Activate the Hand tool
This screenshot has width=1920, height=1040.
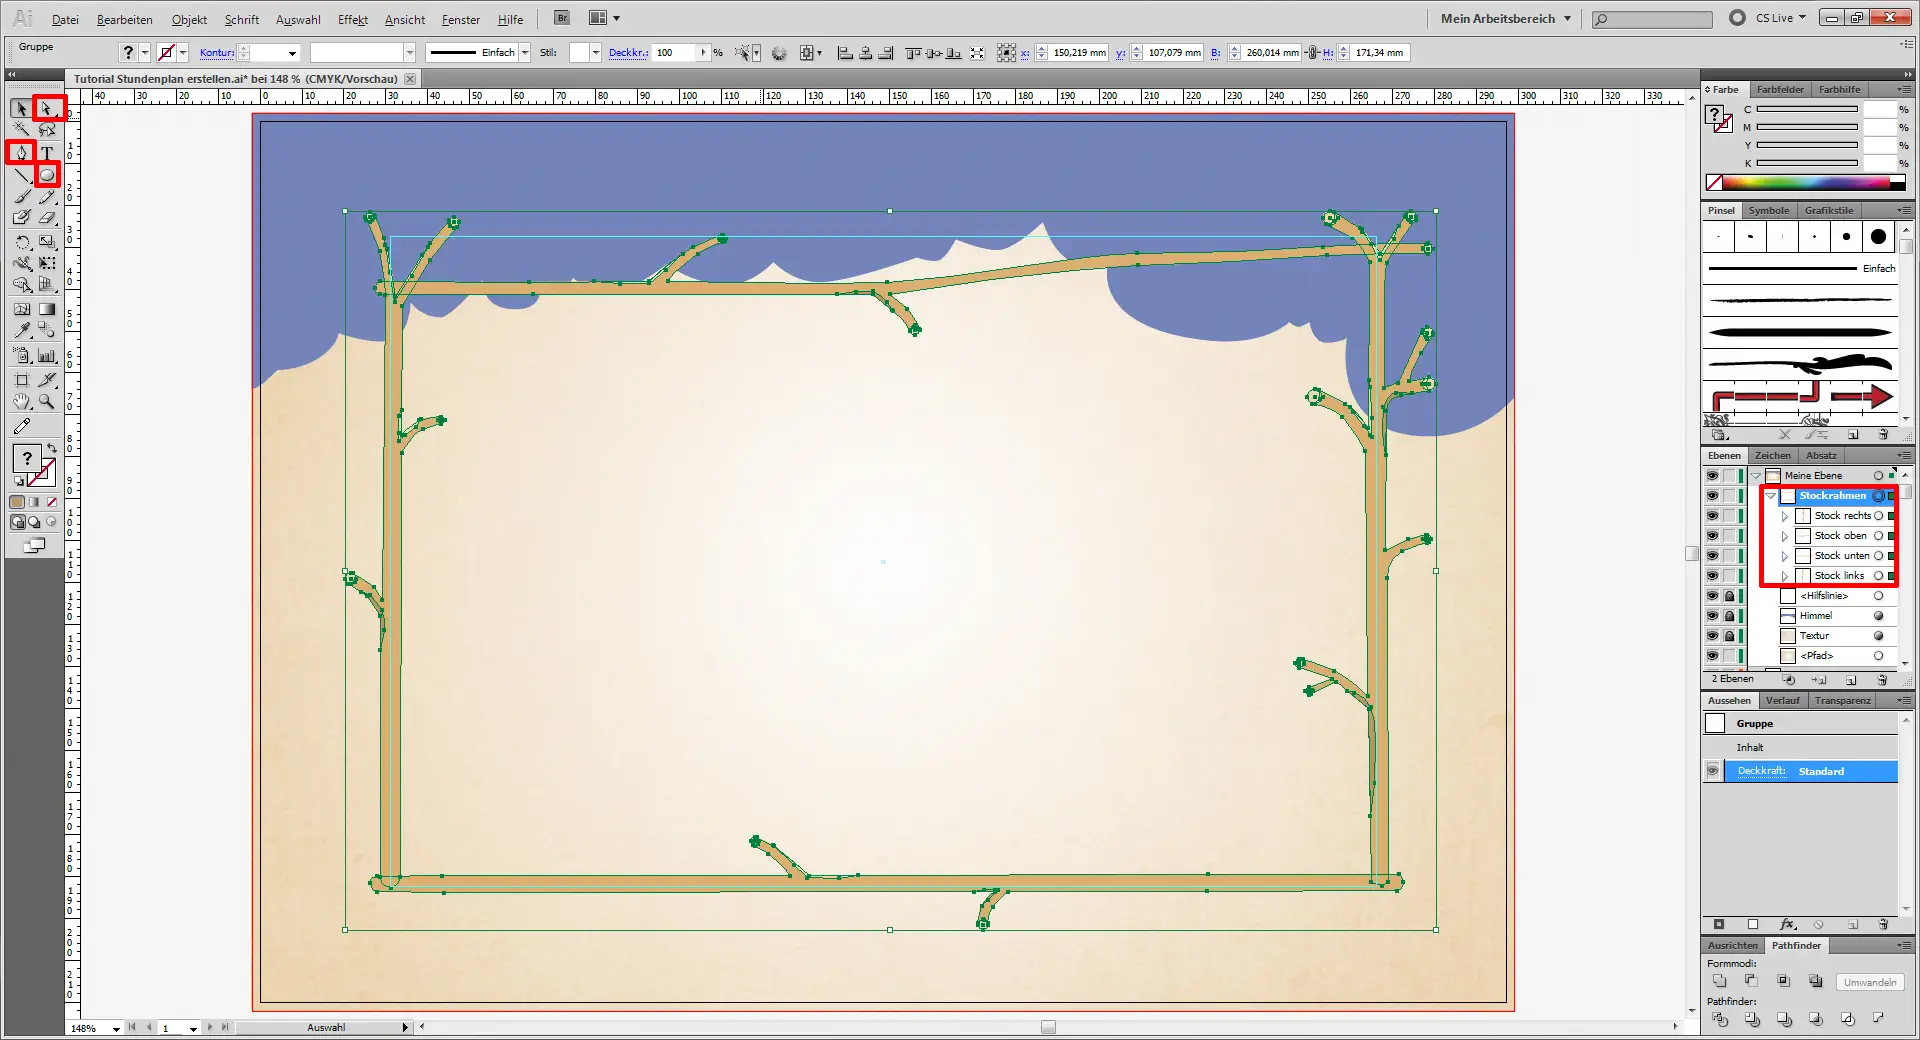pos(22,402)
